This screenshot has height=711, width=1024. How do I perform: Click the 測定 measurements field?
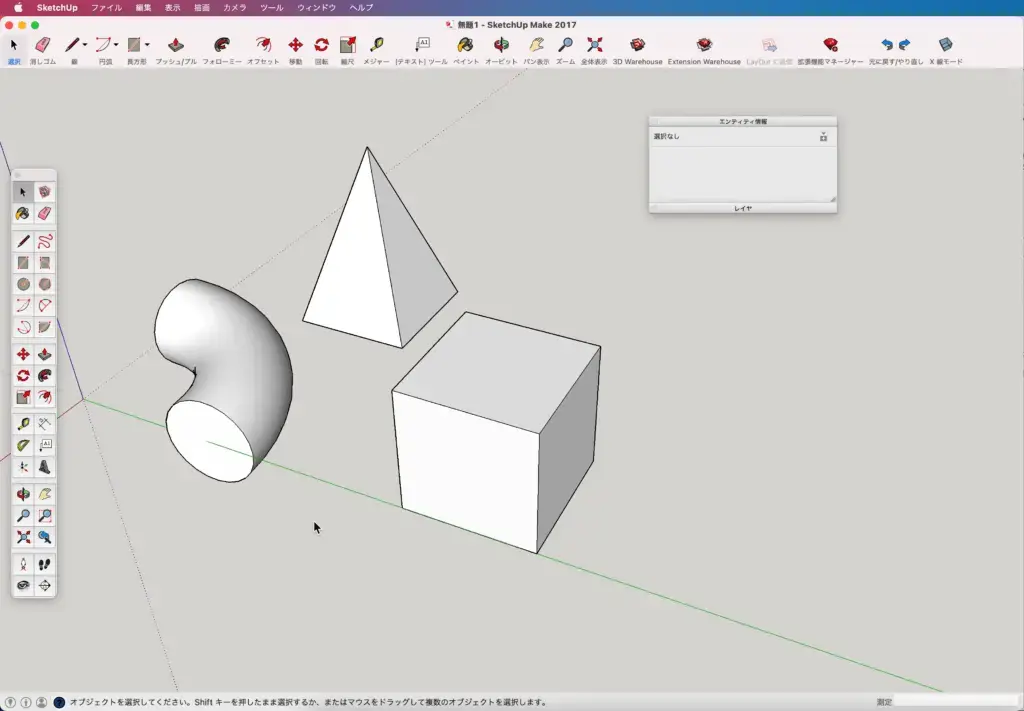(957, 703)
